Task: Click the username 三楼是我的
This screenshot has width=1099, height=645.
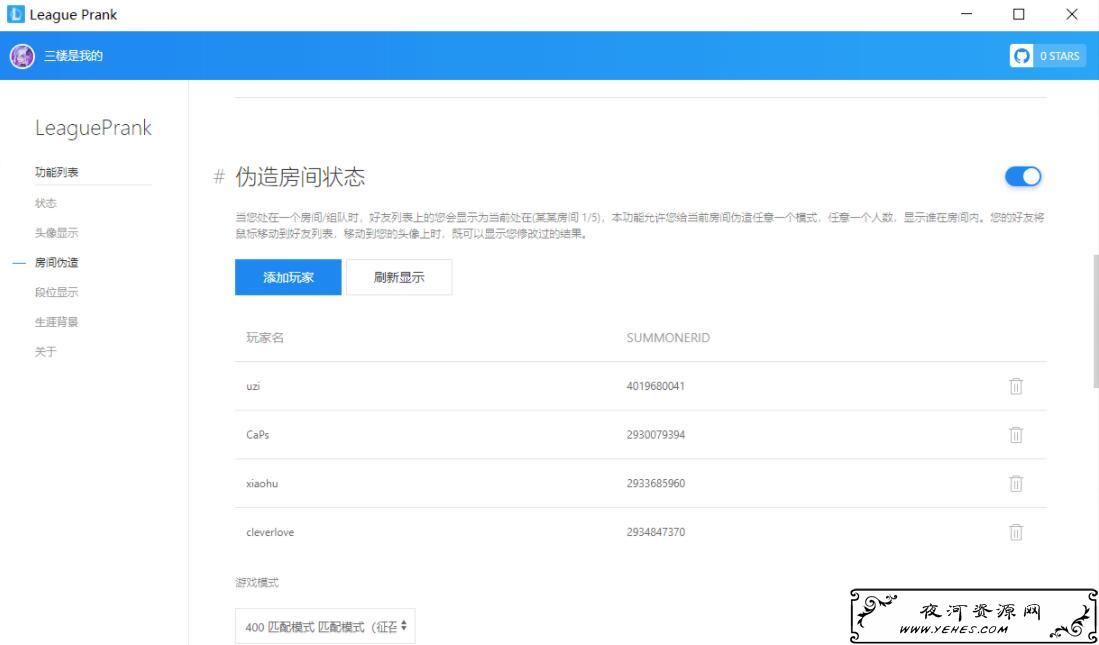Action: click(74, 56)
